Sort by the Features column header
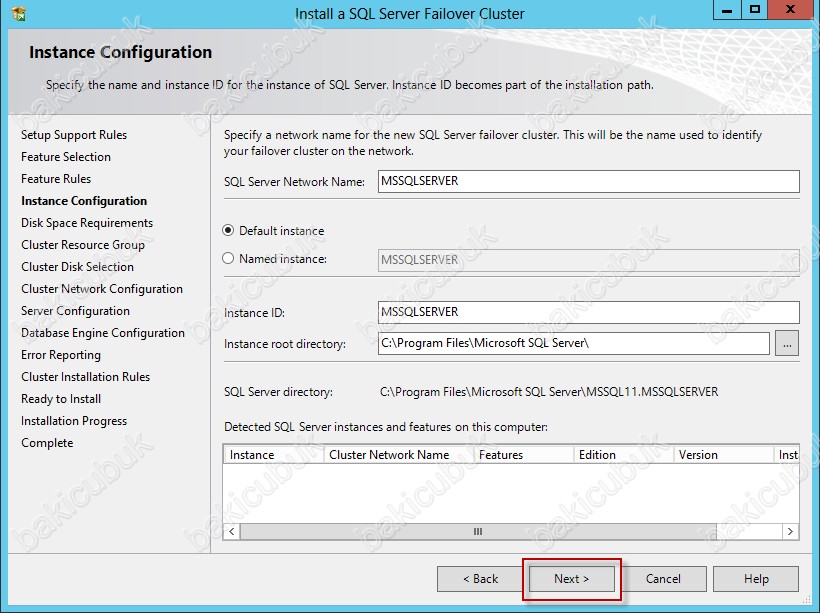Screen dimensions: 820x613 (523, 455)
